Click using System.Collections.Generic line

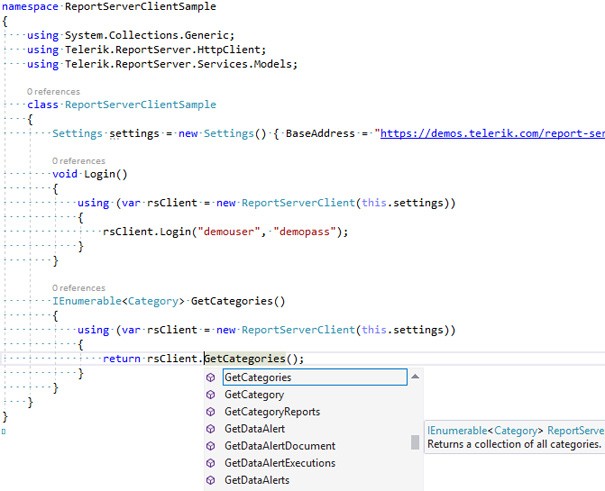click(x=130, y=35)
